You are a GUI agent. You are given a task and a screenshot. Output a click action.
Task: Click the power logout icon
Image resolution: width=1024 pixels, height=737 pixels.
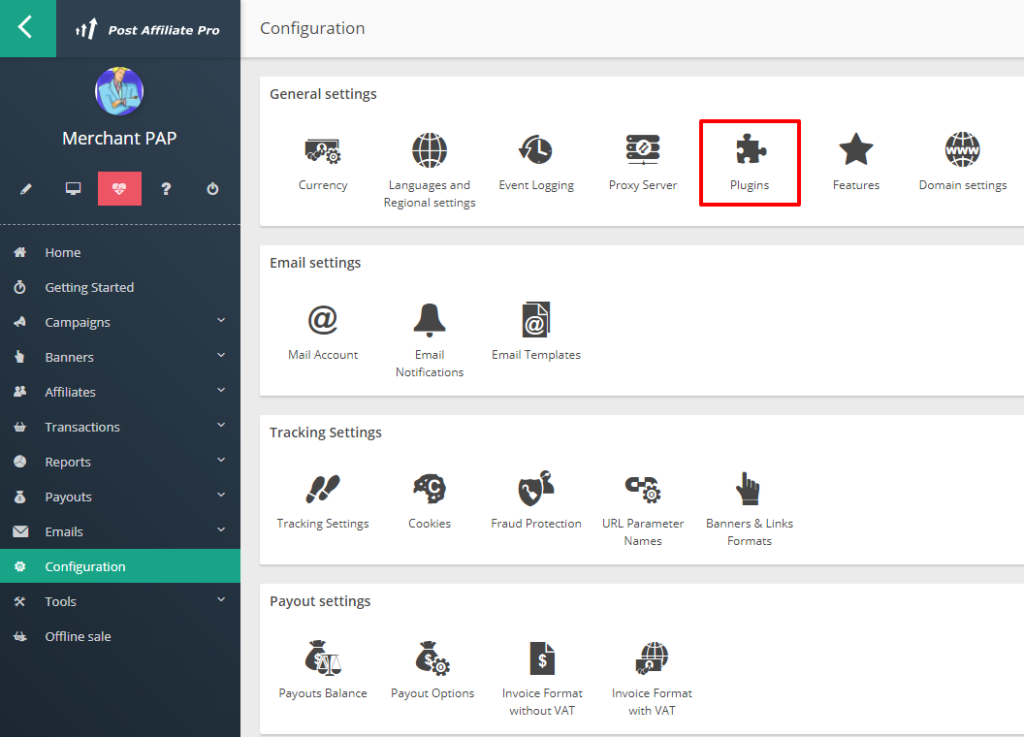212,189
